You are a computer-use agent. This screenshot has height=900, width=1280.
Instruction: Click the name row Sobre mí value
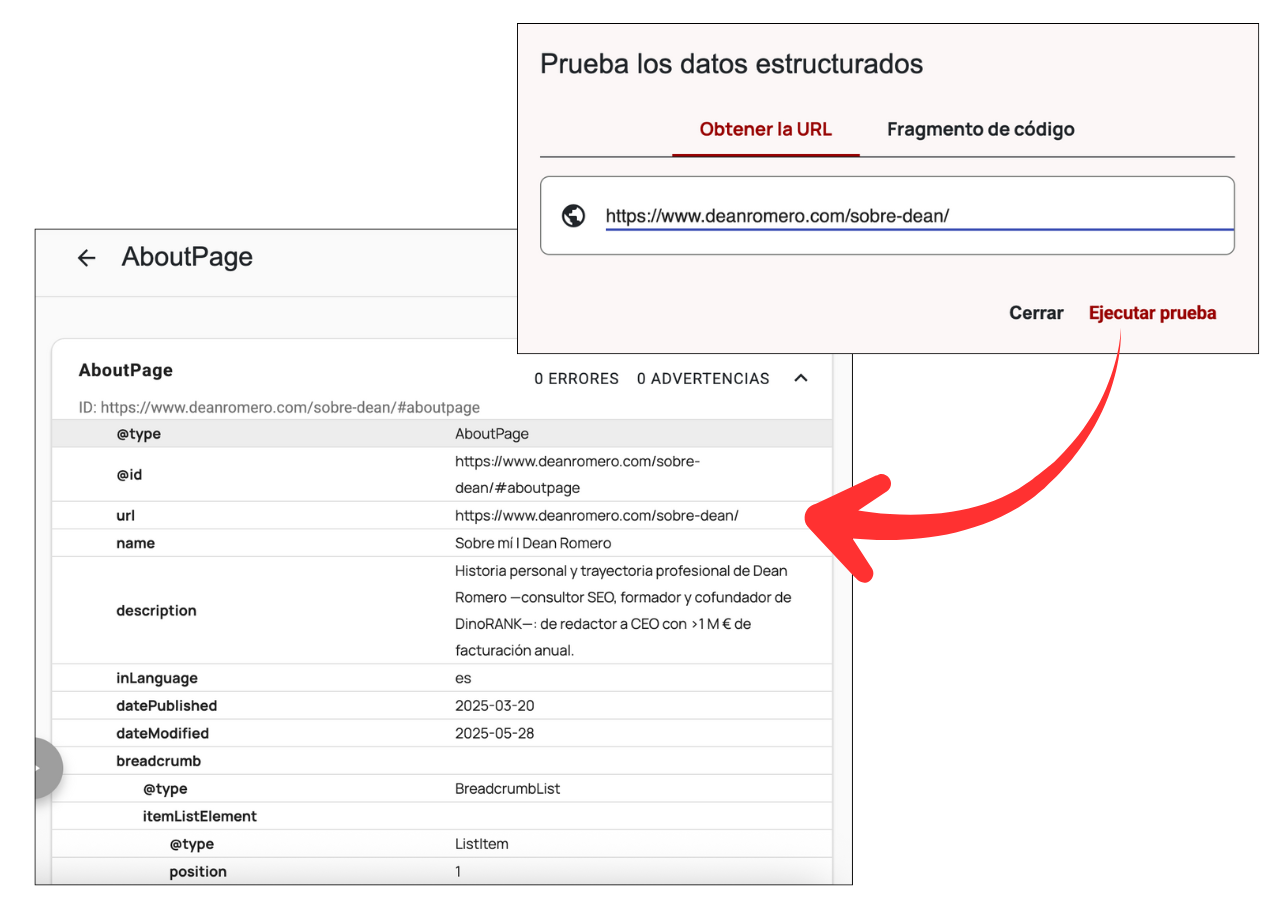(x=532, y=543)
